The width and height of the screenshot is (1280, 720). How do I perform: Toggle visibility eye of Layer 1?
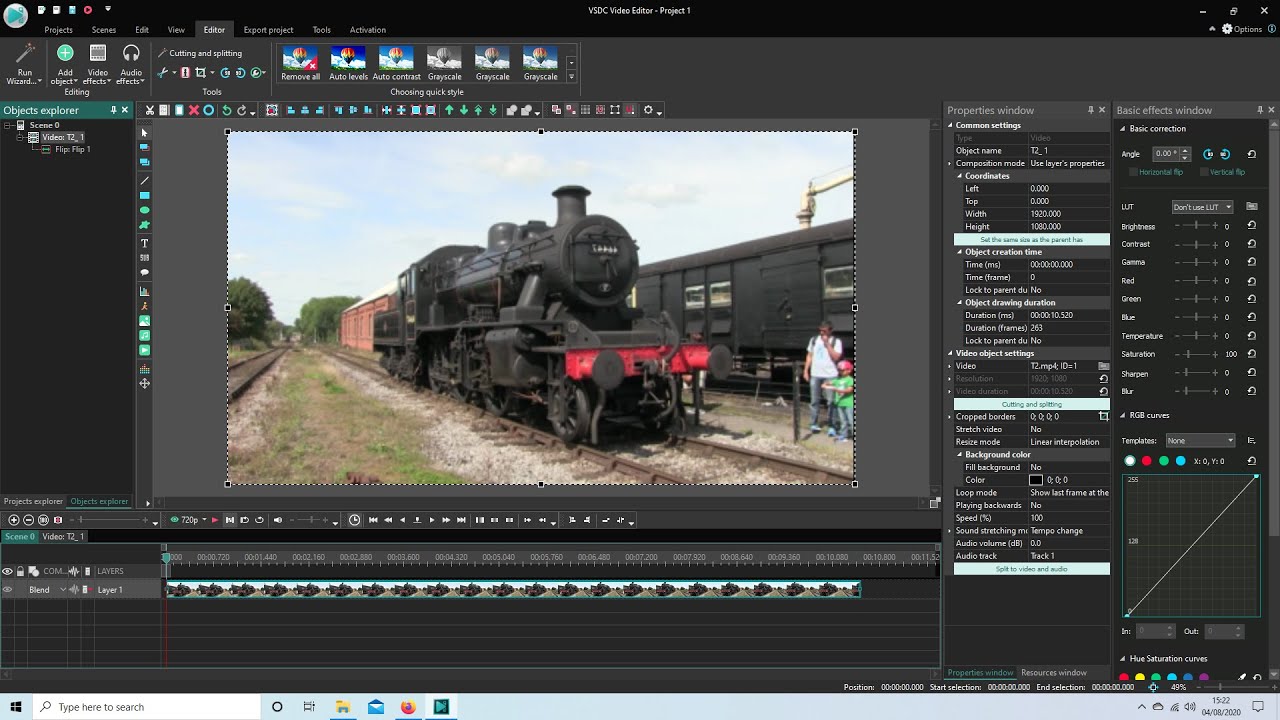[8, 590]
